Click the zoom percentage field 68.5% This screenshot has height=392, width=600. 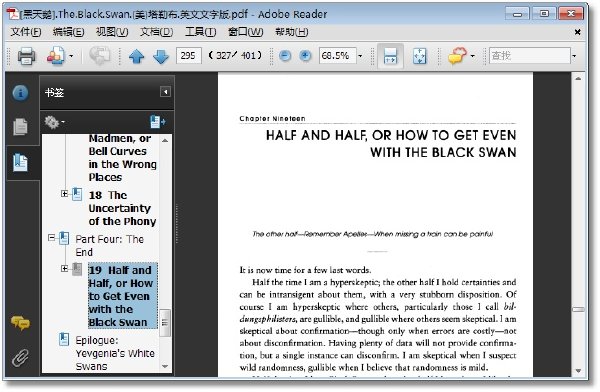(338, 56)
